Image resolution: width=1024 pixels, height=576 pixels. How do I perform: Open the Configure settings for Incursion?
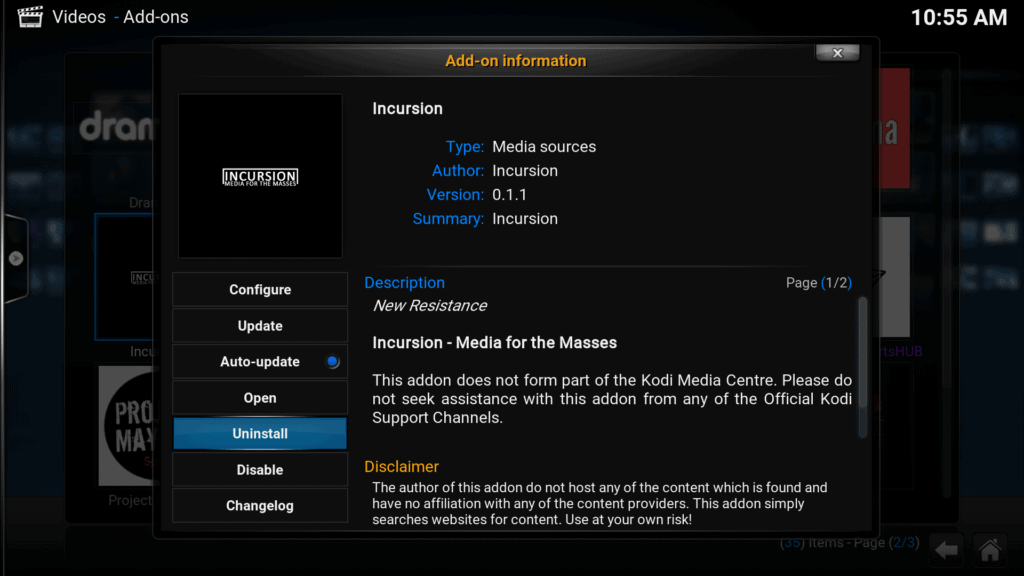point(260,290)
